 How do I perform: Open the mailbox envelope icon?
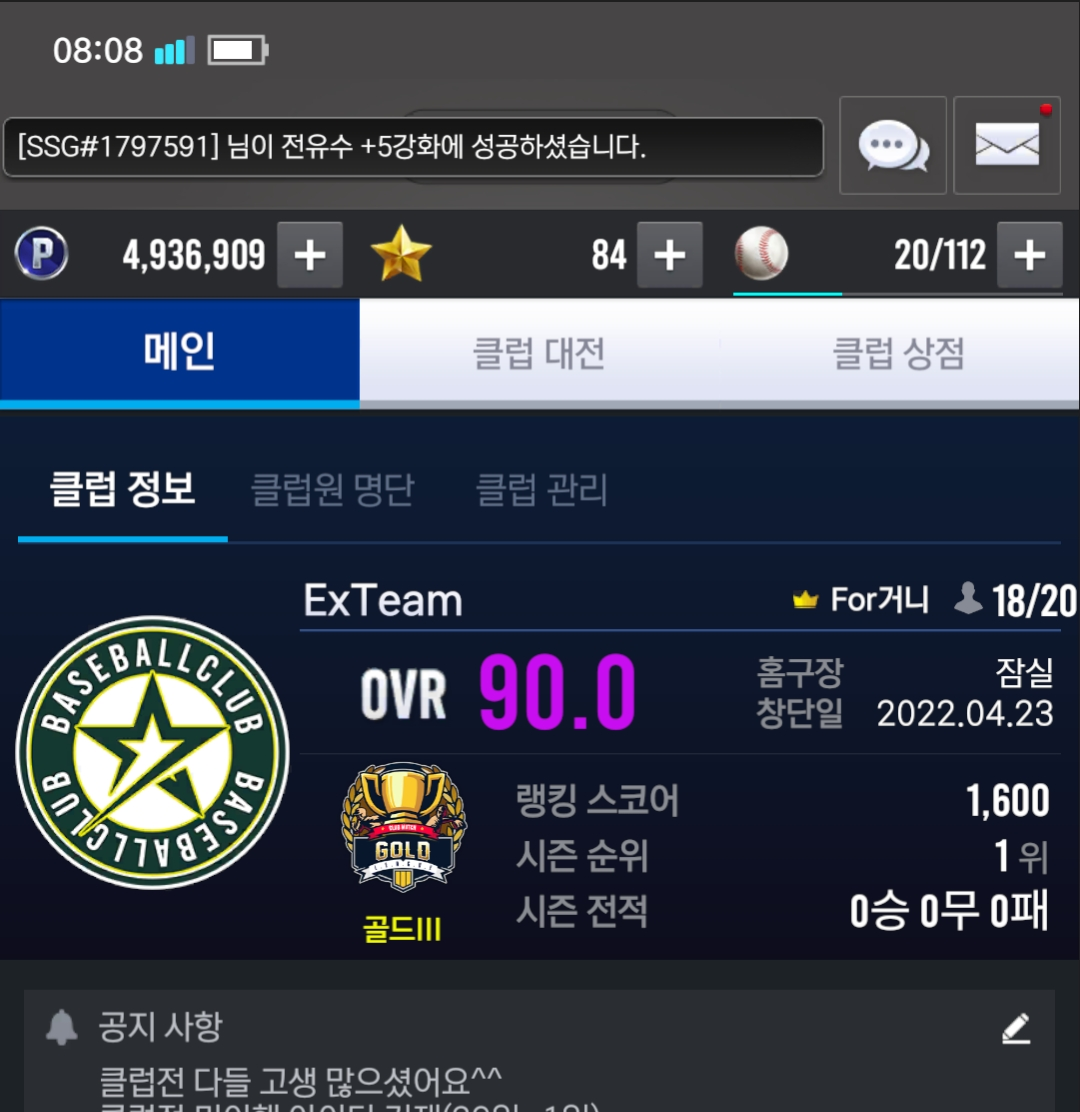(x=1007, y=145)
